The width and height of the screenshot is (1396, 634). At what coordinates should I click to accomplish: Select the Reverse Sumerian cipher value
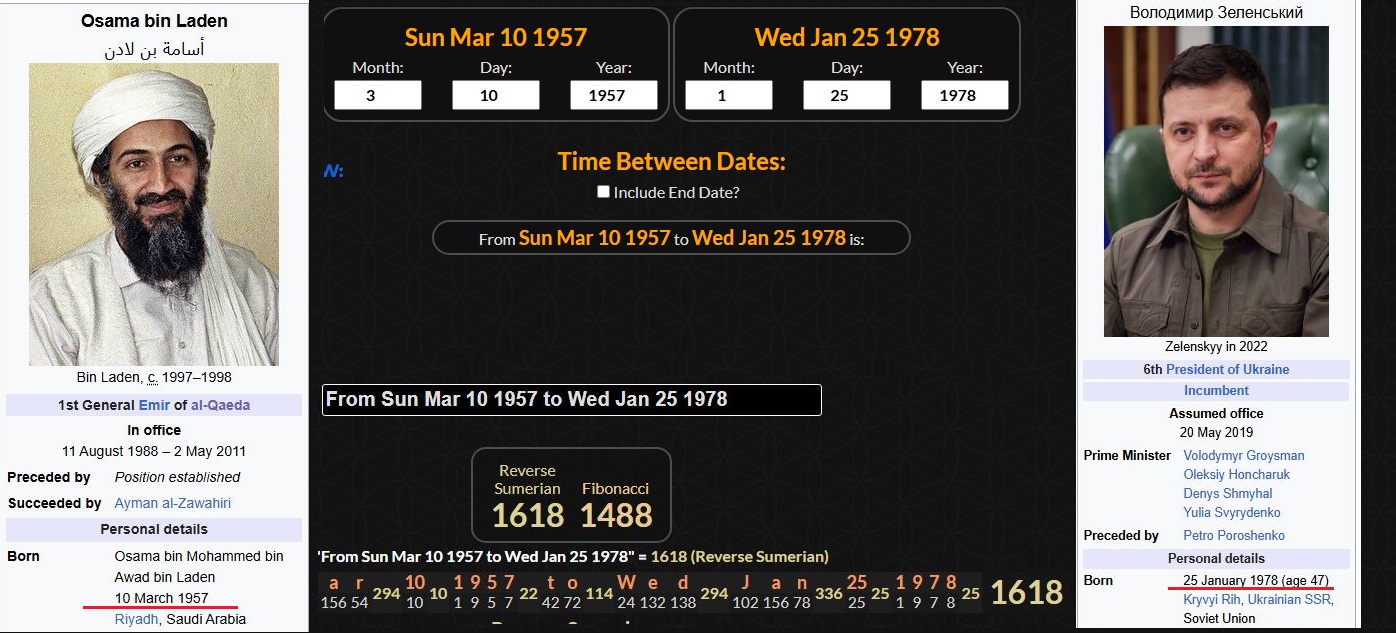[527, 514]
